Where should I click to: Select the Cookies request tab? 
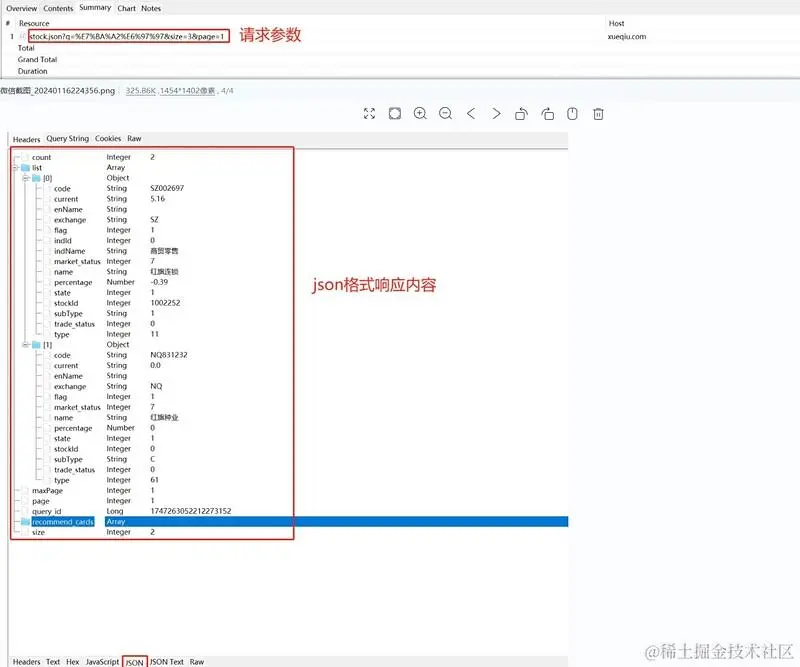[x=108, y=138]
